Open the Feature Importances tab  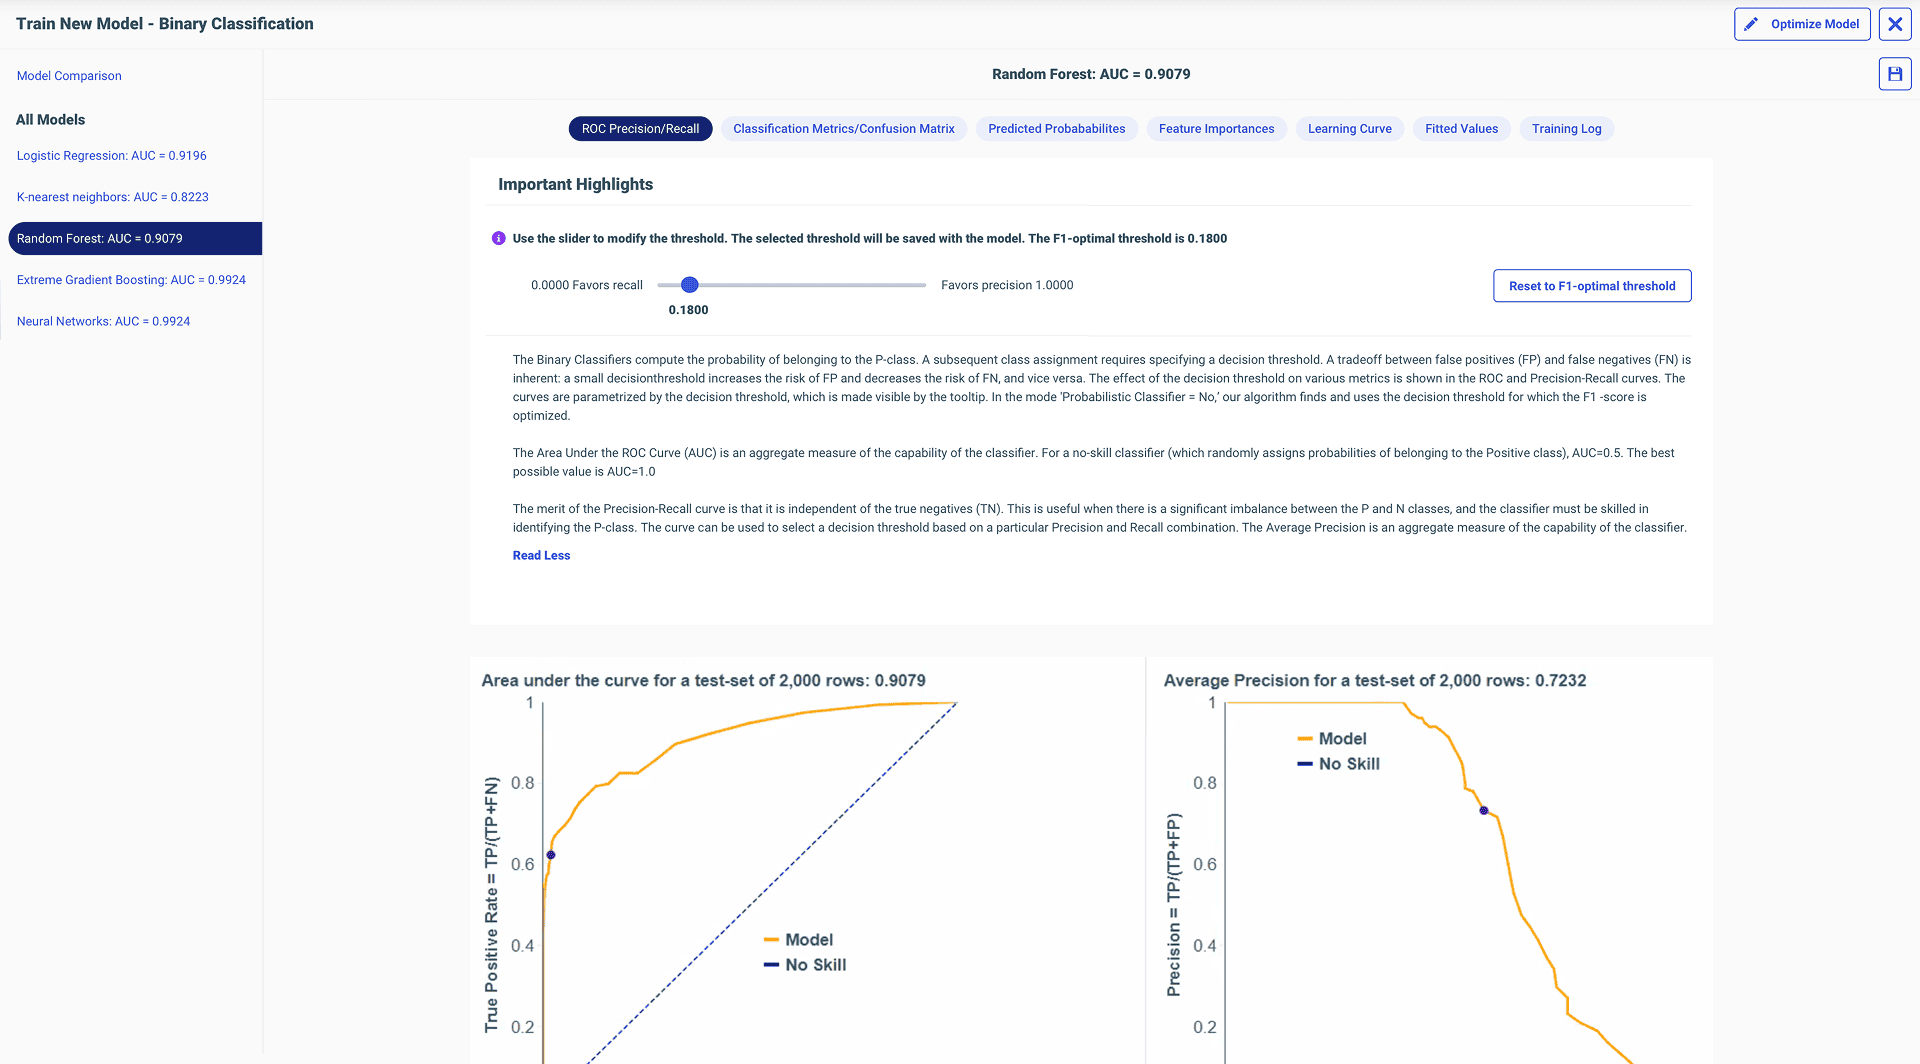pos(1216,129)
